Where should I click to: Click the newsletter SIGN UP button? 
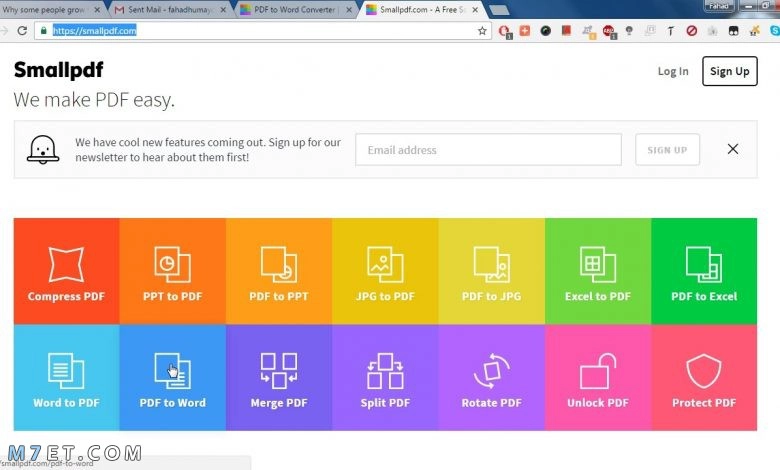click(x=667, y=150)
